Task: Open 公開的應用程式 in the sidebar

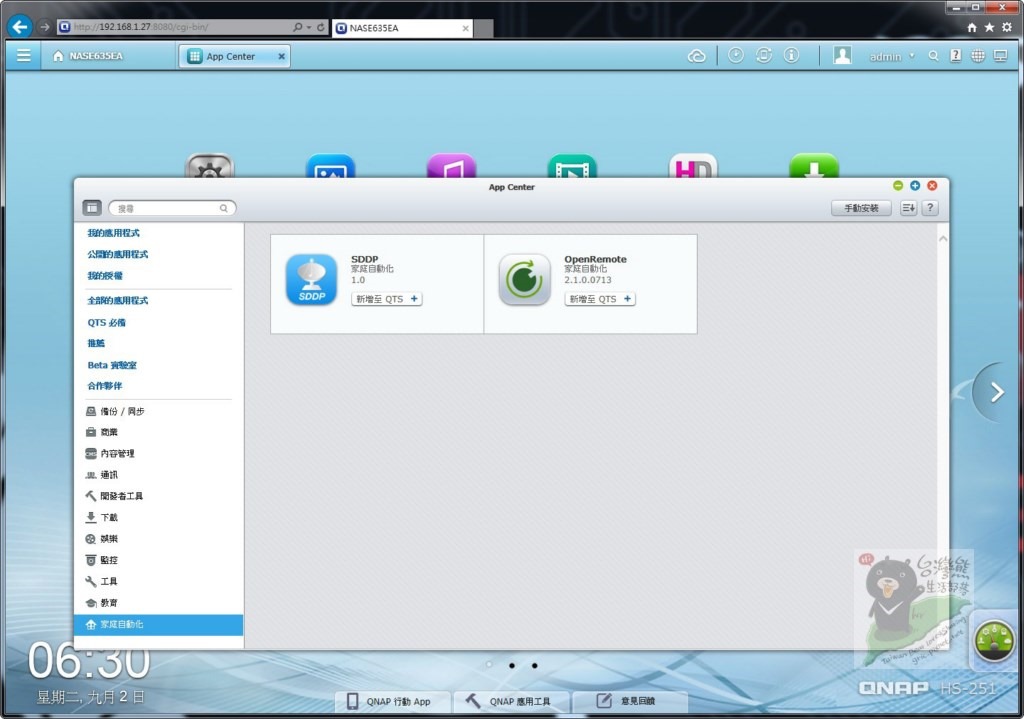Action: pos(118,254)
